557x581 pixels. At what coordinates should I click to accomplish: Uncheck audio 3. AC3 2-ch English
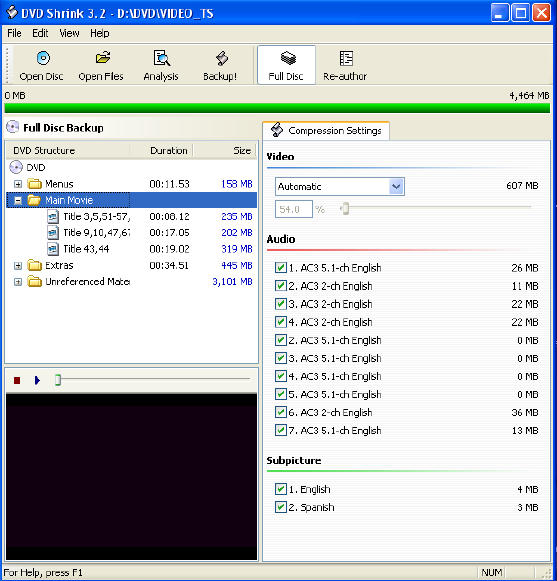click(281, 304)
